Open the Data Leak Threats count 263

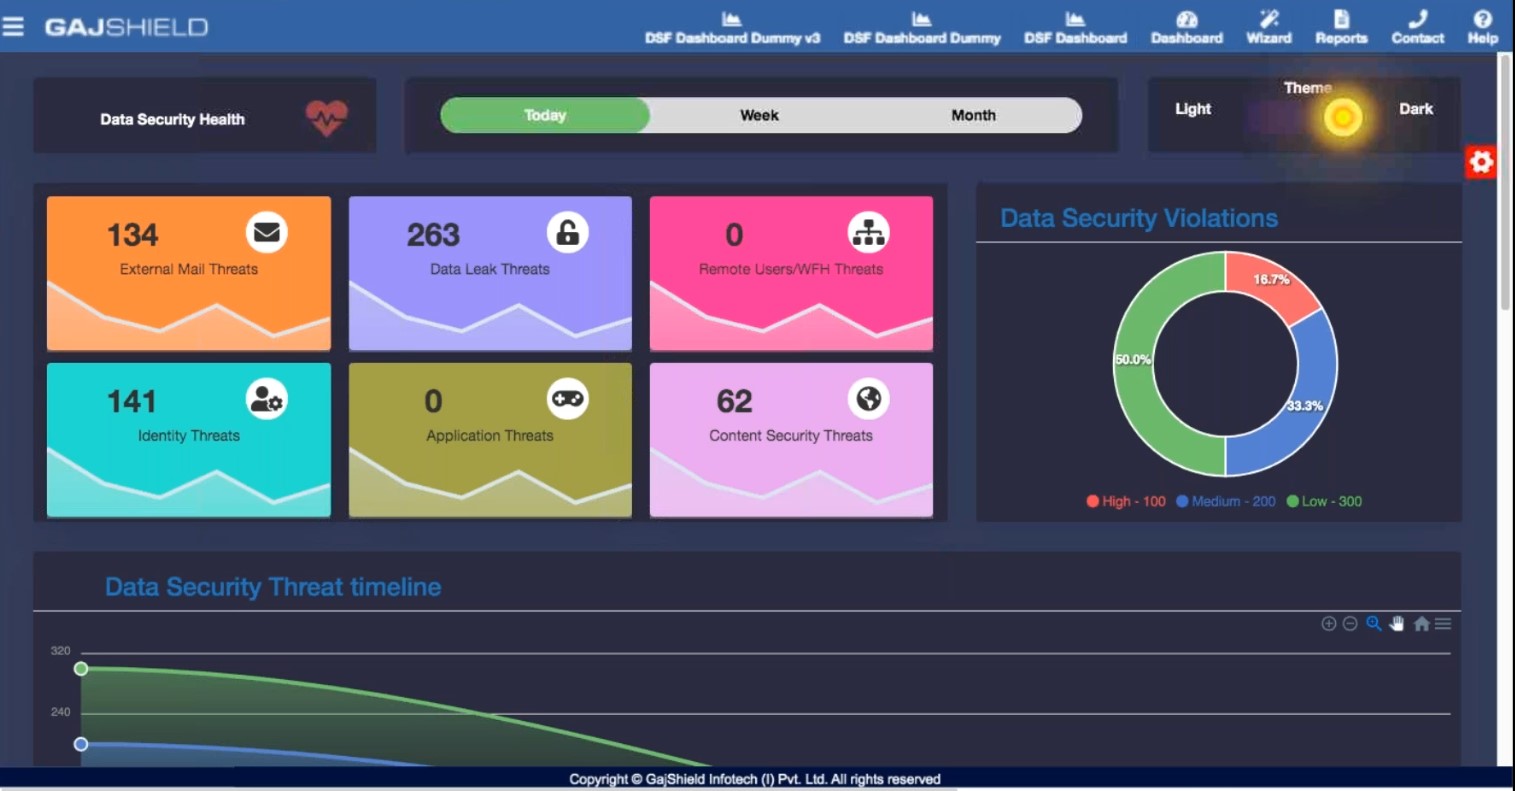[433, 235]
